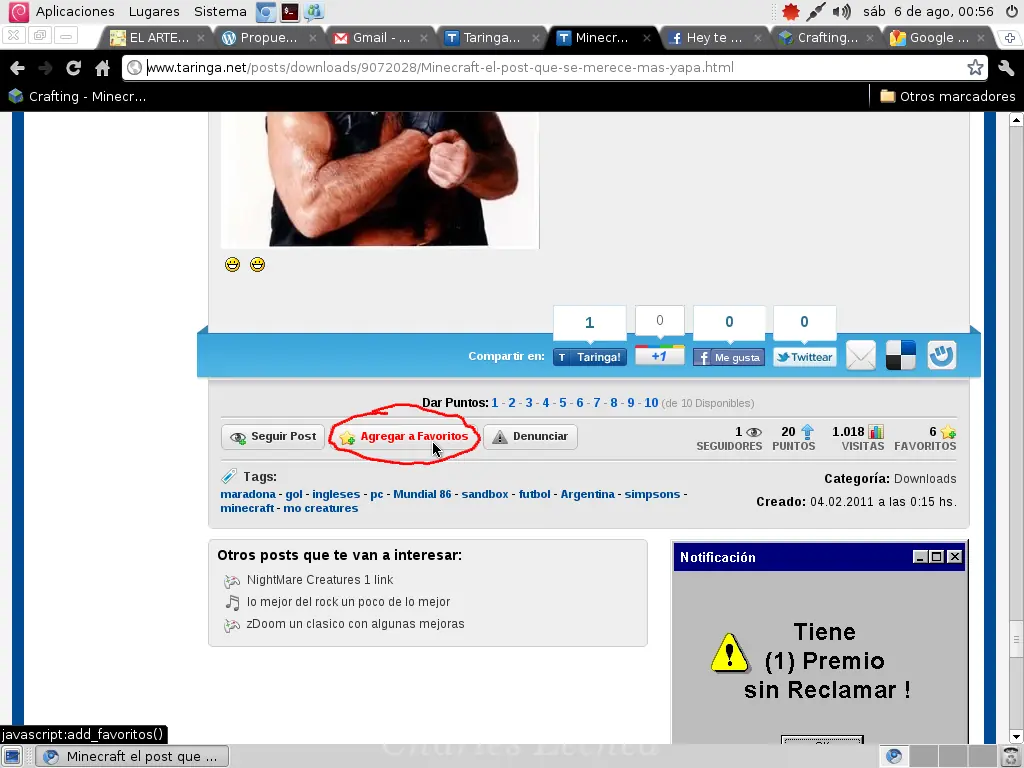The width and height of the screenshot is (1024, 768).
Task: Click the Google +1 share button
Action: click(660, 356)
